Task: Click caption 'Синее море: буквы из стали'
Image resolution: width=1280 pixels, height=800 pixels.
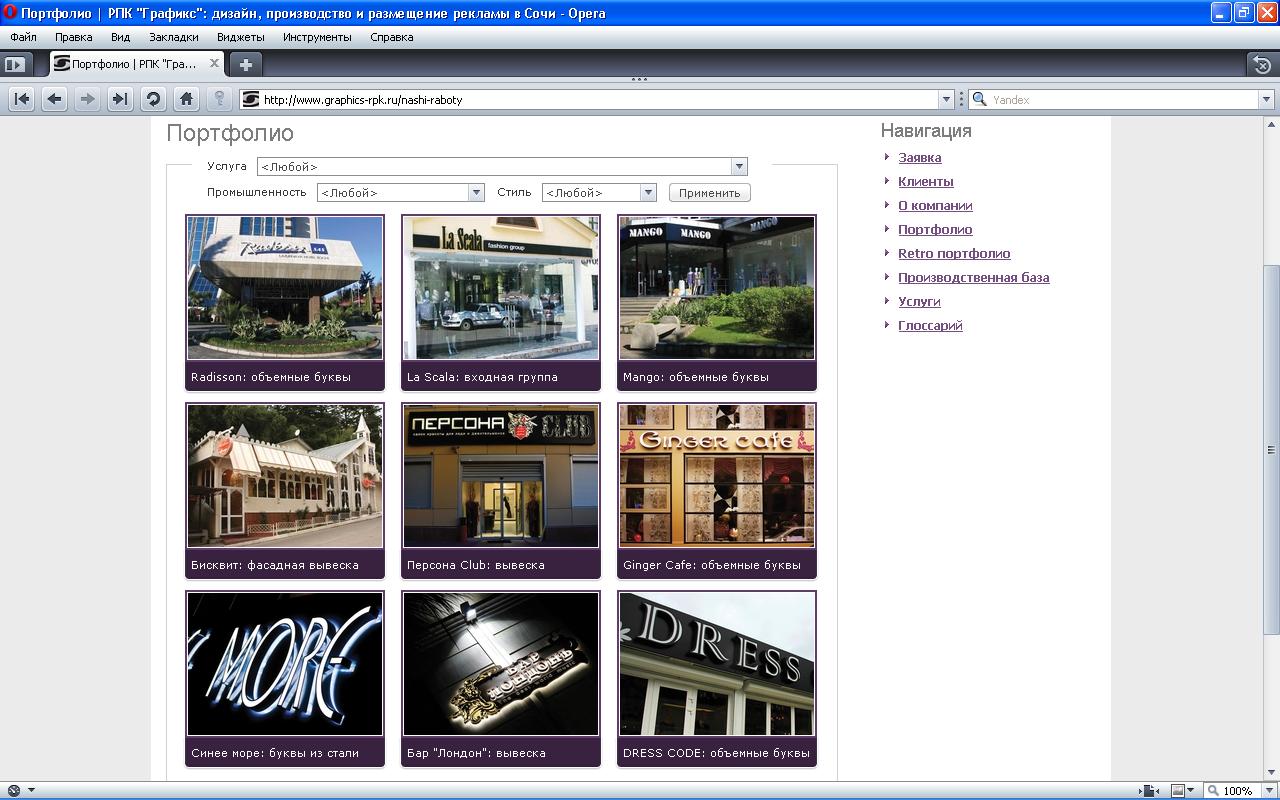Action: pyautogui.click(x=275, y=753)
